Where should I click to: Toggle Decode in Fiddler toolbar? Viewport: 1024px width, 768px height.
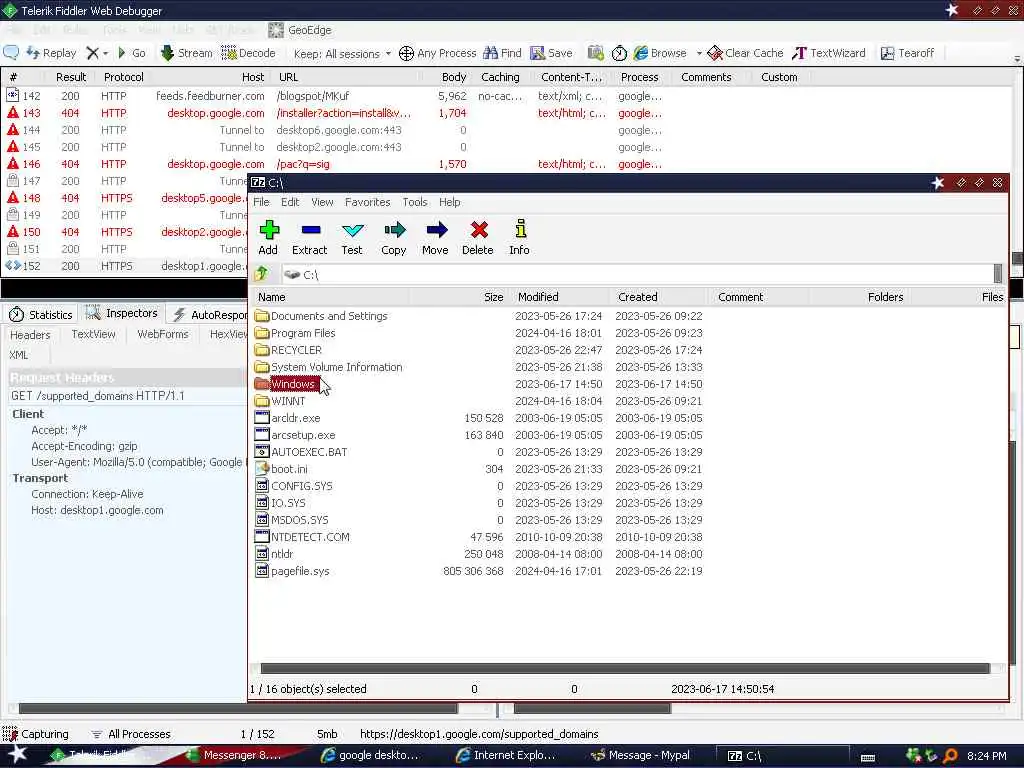(x=248, y=53)
